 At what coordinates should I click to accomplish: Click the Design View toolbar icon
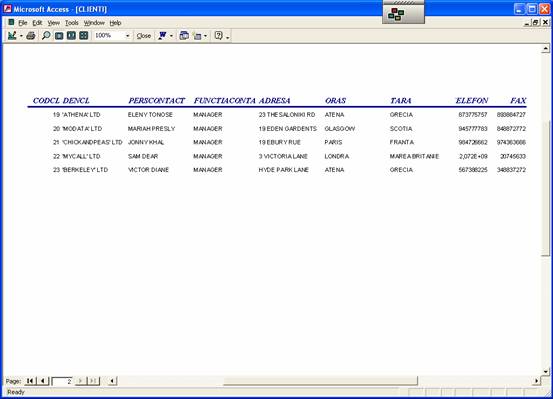click(12, 35)
